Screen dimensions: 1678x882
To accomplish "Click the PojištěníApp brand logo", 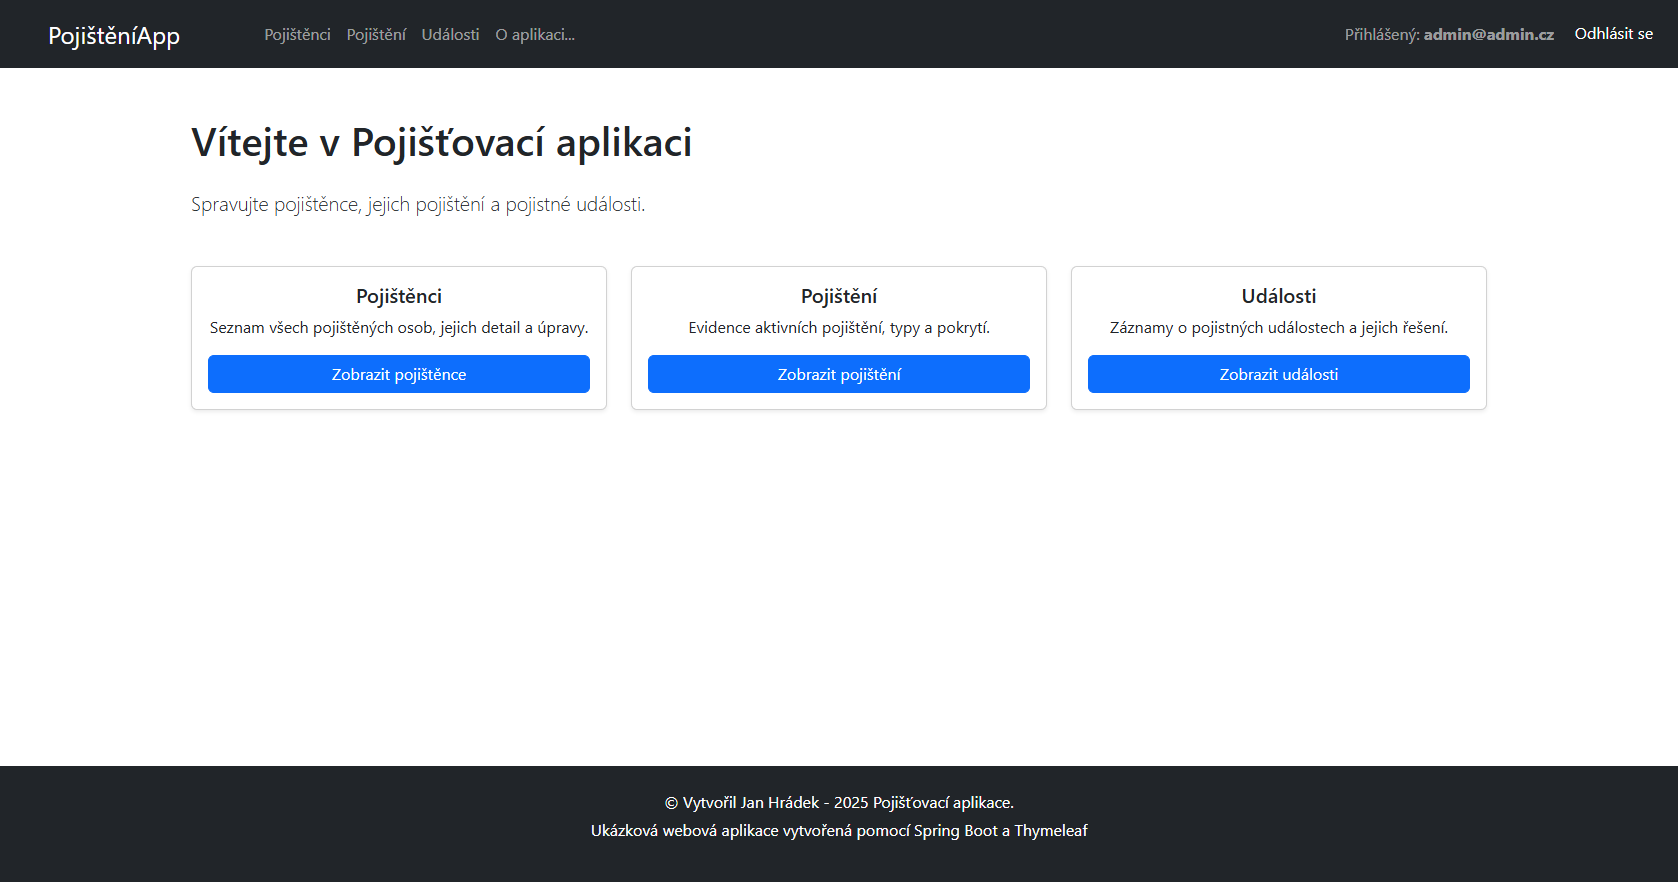I will (x=114, y=36).
